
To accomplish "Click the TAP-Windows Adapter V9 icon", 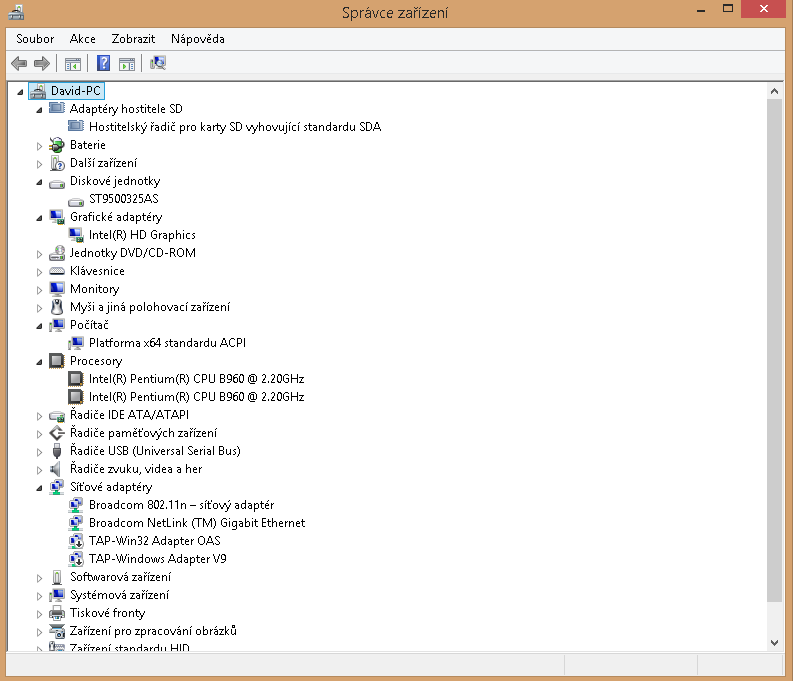I will (76, 559).
